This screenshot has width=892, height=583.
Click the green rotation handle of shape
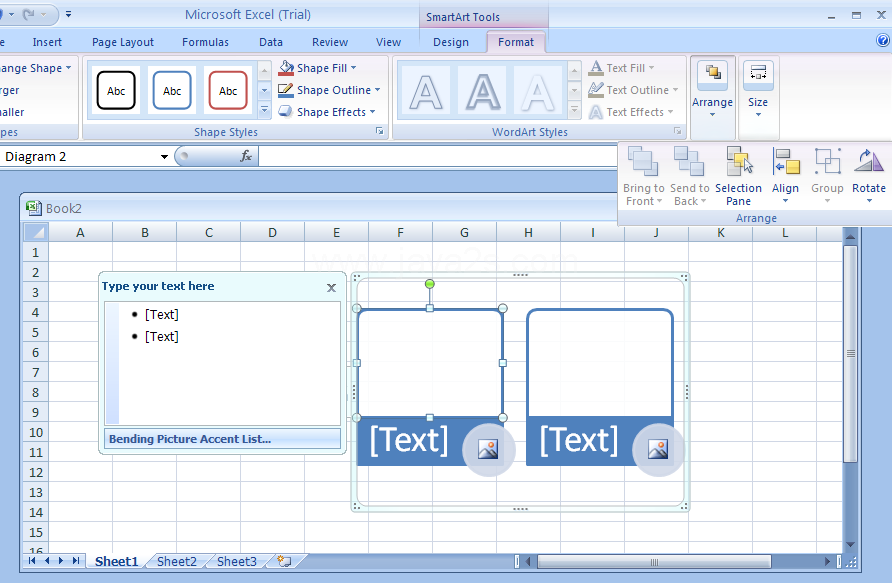(x=430, y=283)
